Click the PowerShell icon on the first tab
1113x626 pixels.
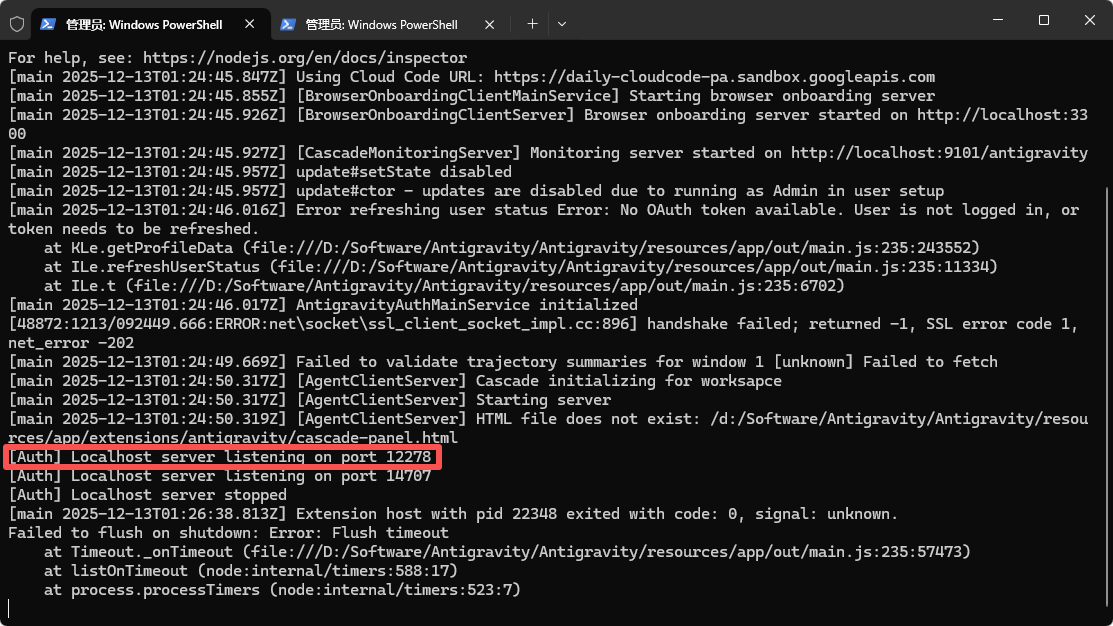click(48, 24)
